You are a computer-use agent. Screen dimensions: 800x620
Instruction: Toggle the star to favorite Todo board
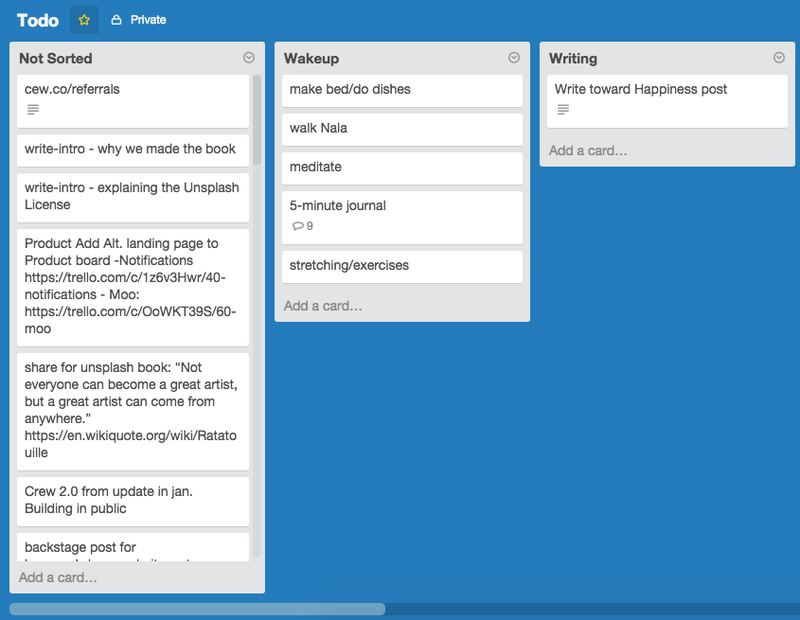coord(84,20)
